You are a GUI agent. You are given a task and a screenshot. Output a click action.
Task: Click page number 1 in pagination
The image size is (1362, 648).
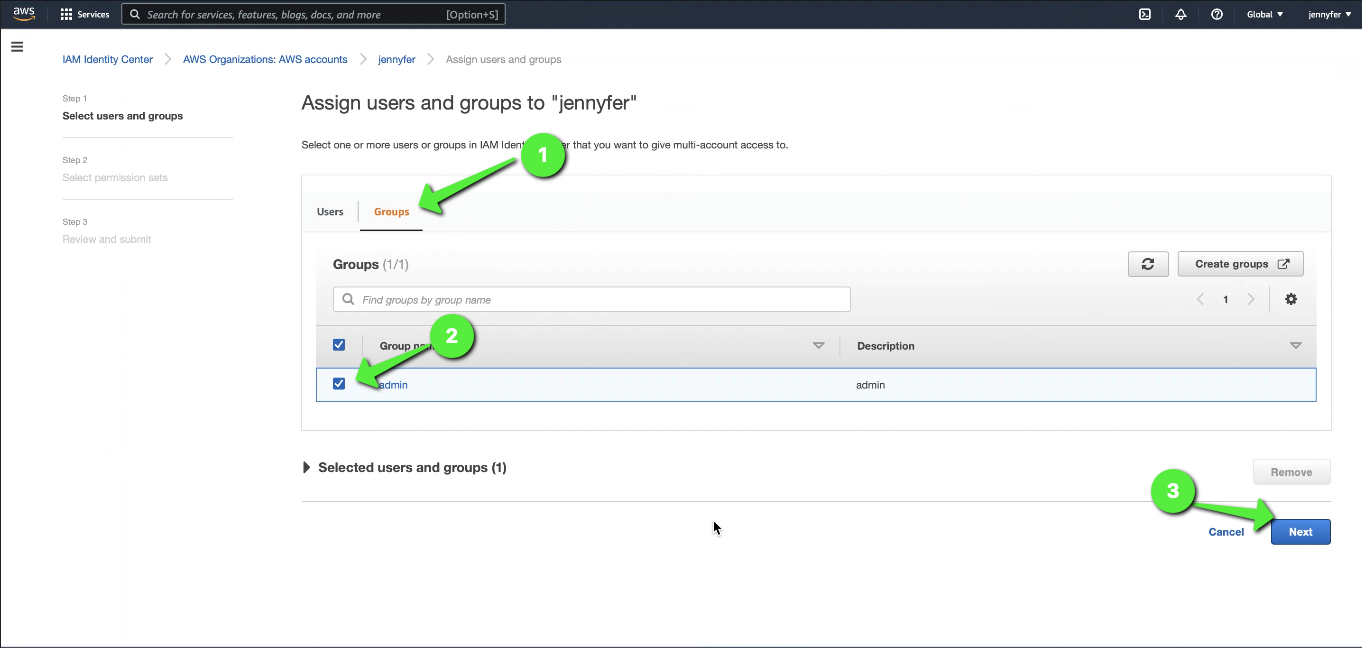click(x=1226, y=299)
